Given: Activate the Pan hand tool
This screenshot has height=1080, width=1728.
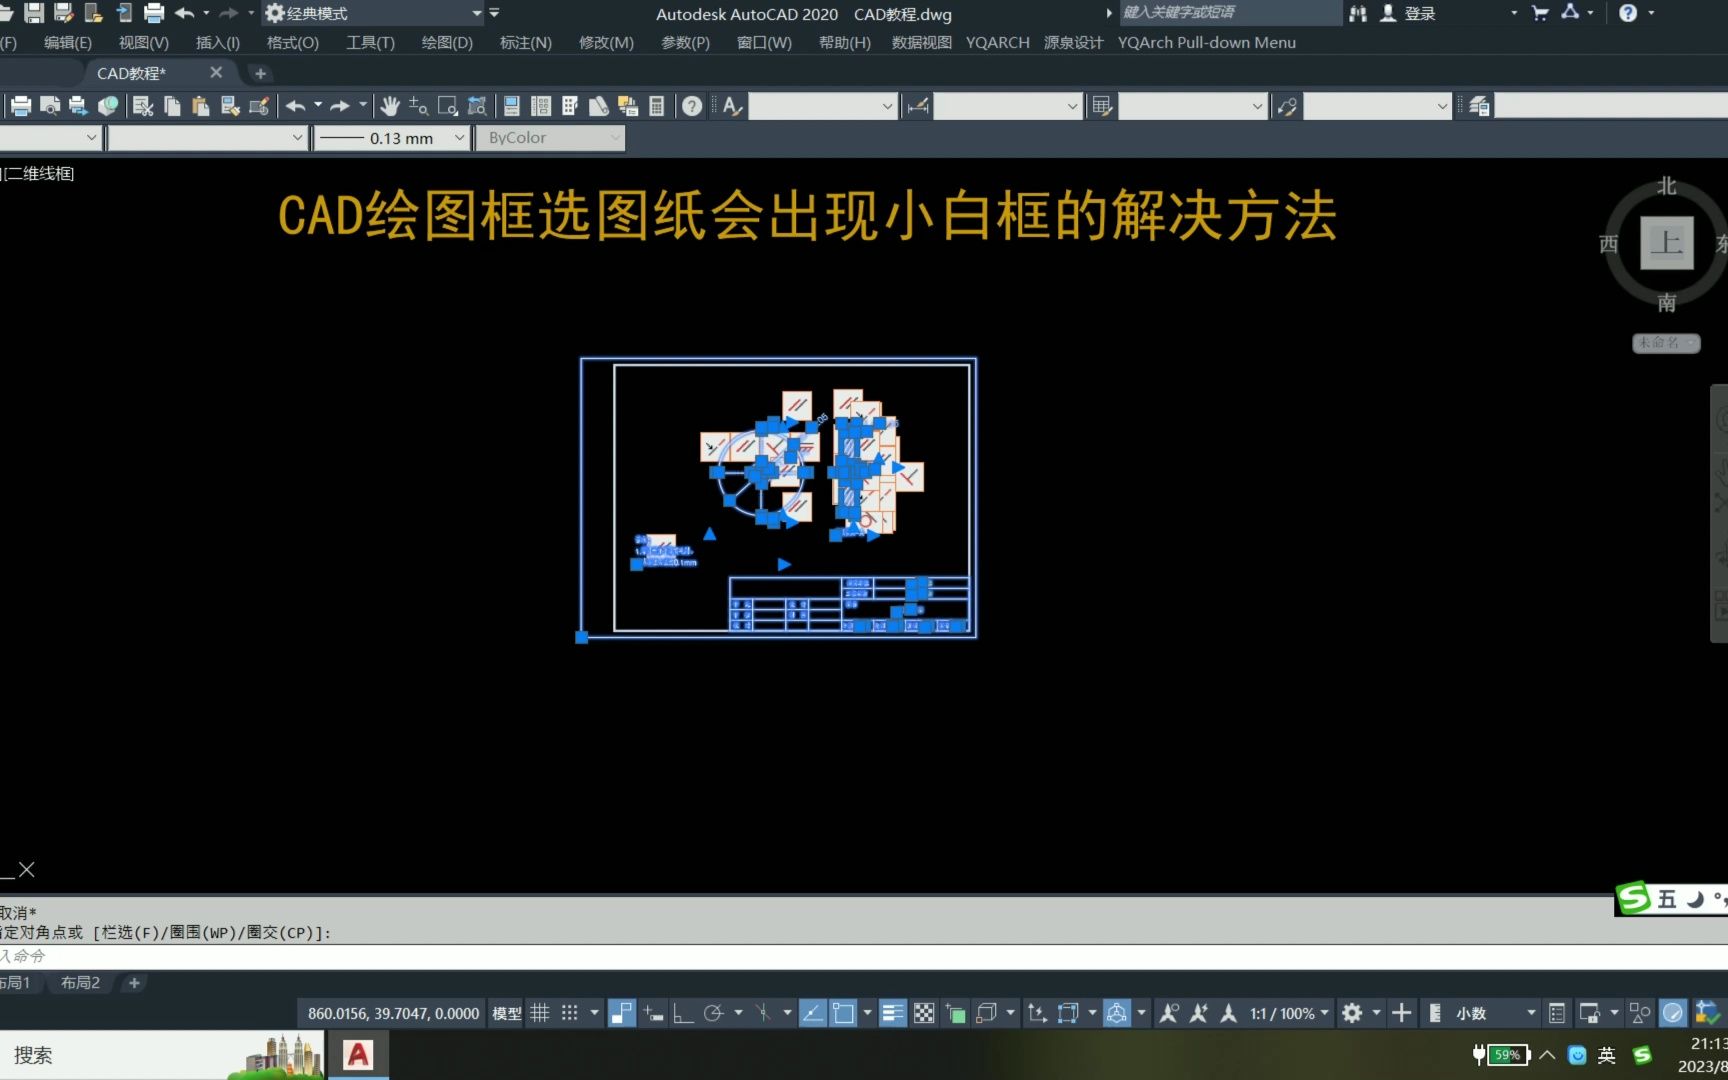Looking at the screenshot, I should 390,106.
